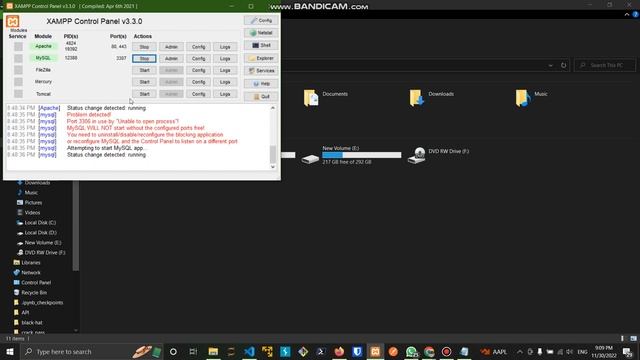The height and width of the screenshot is (360, 640).
Task: Open Tomcat Logs
Action: pos(225,94)
